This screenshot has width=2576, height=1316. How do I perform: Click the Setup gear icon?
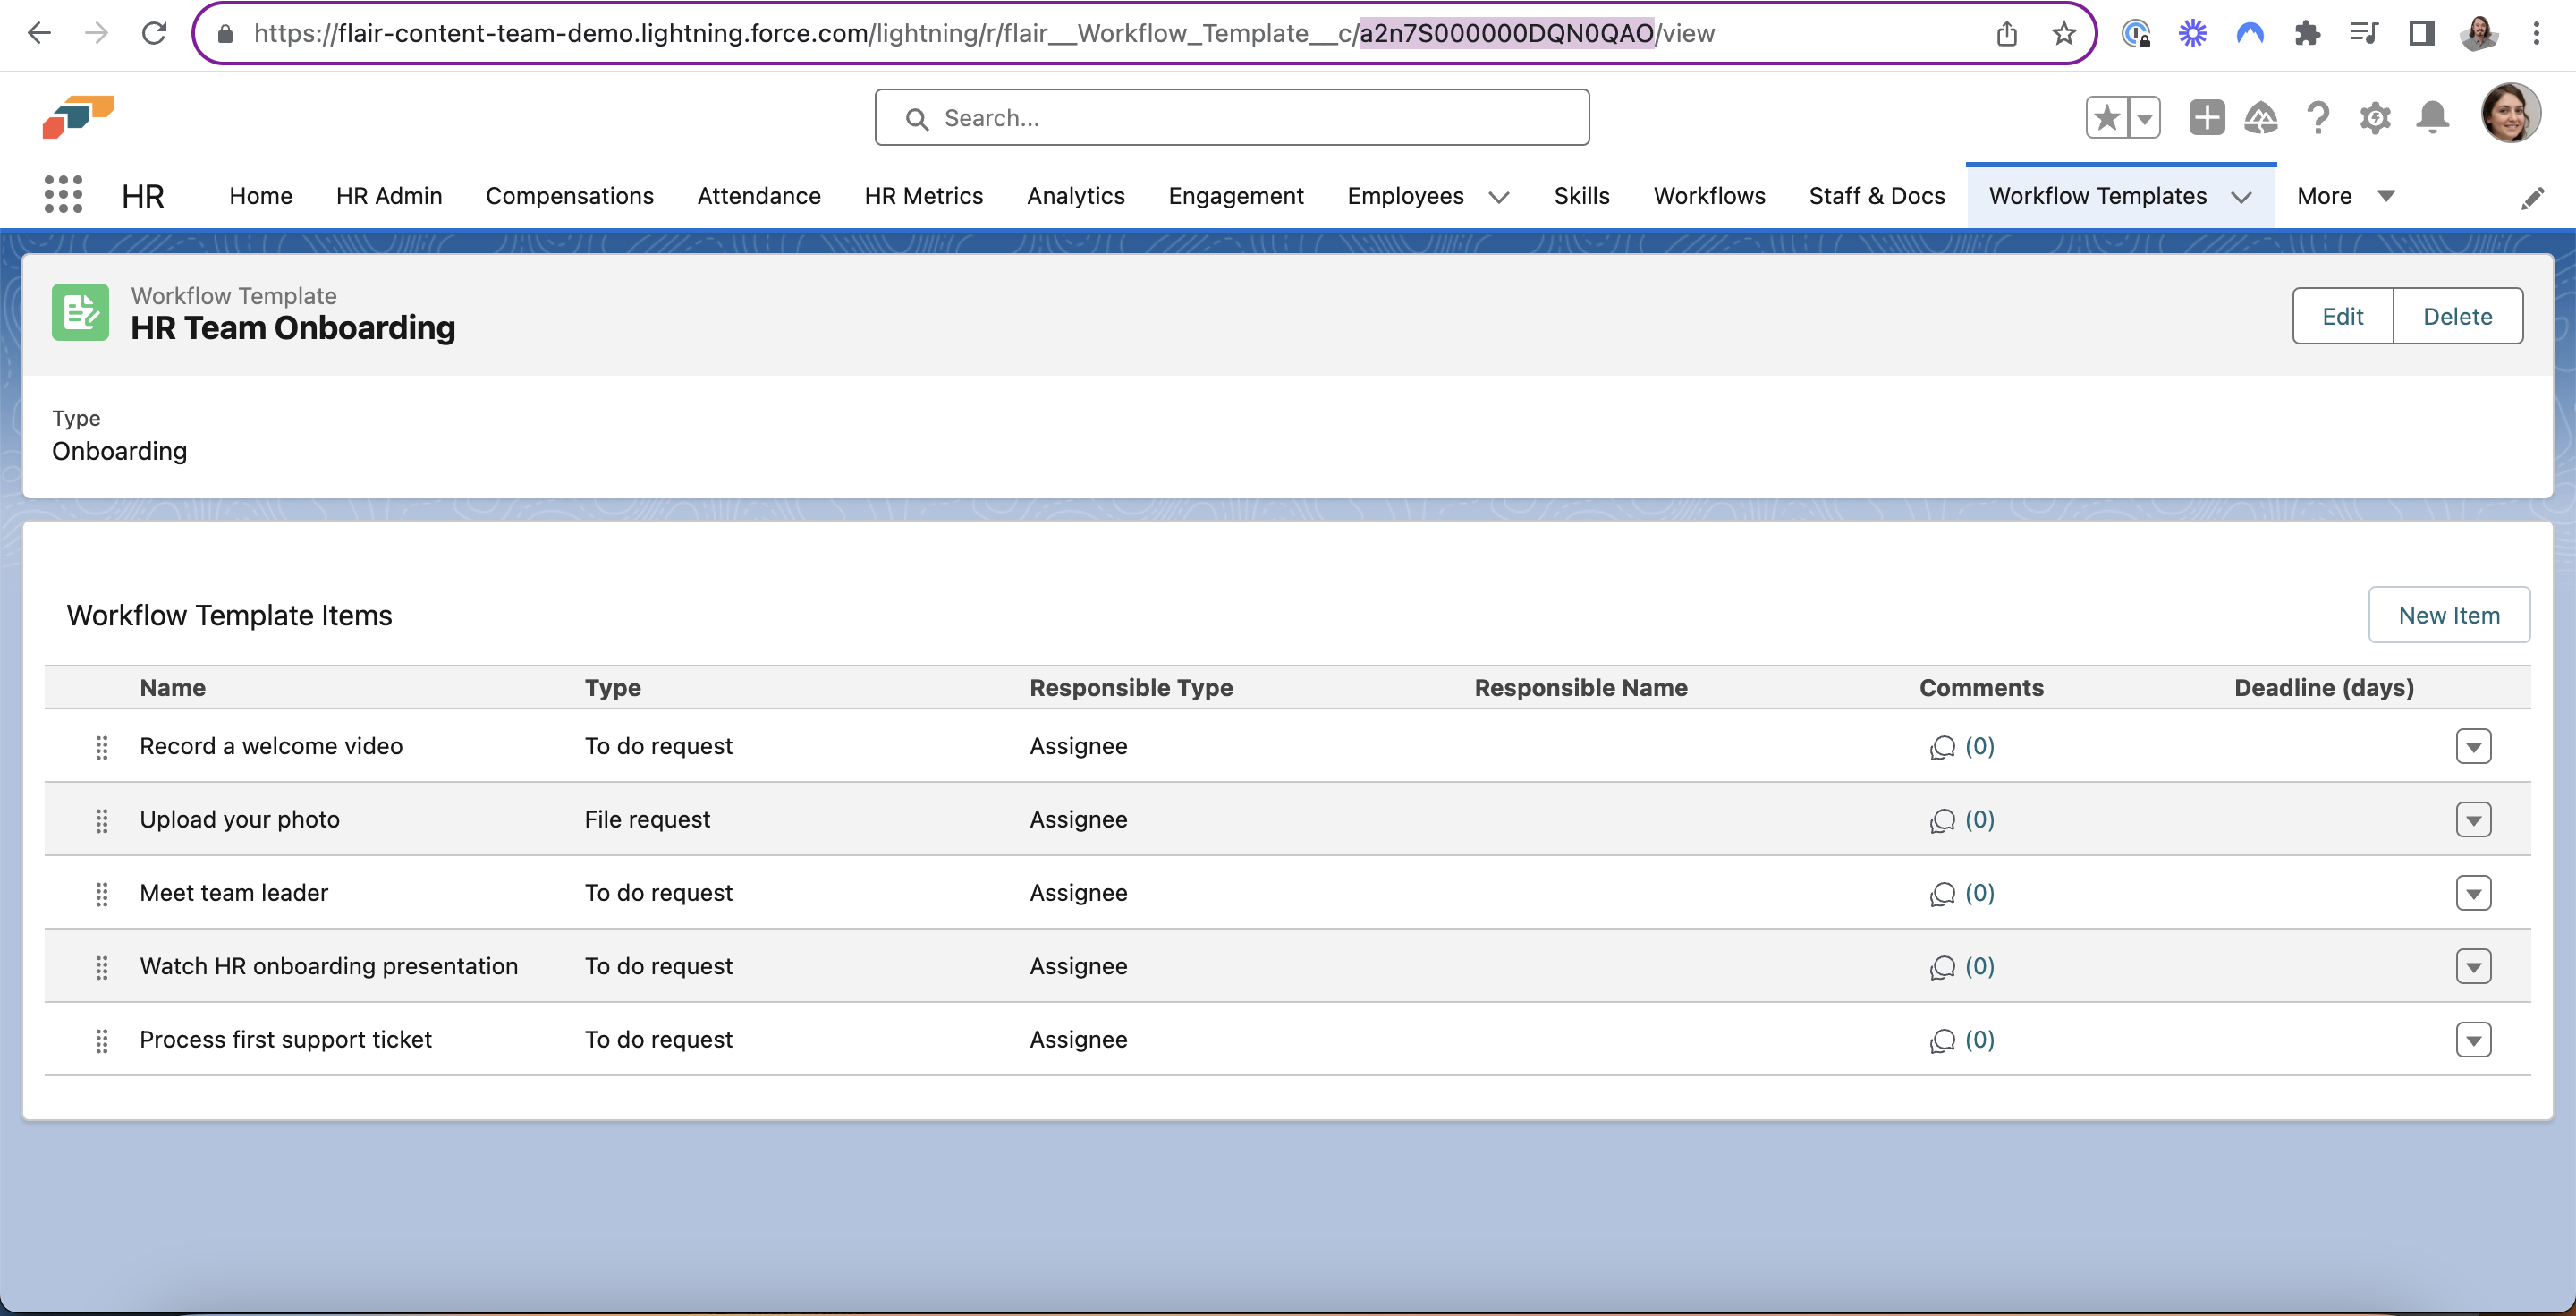pos(2374,118)
